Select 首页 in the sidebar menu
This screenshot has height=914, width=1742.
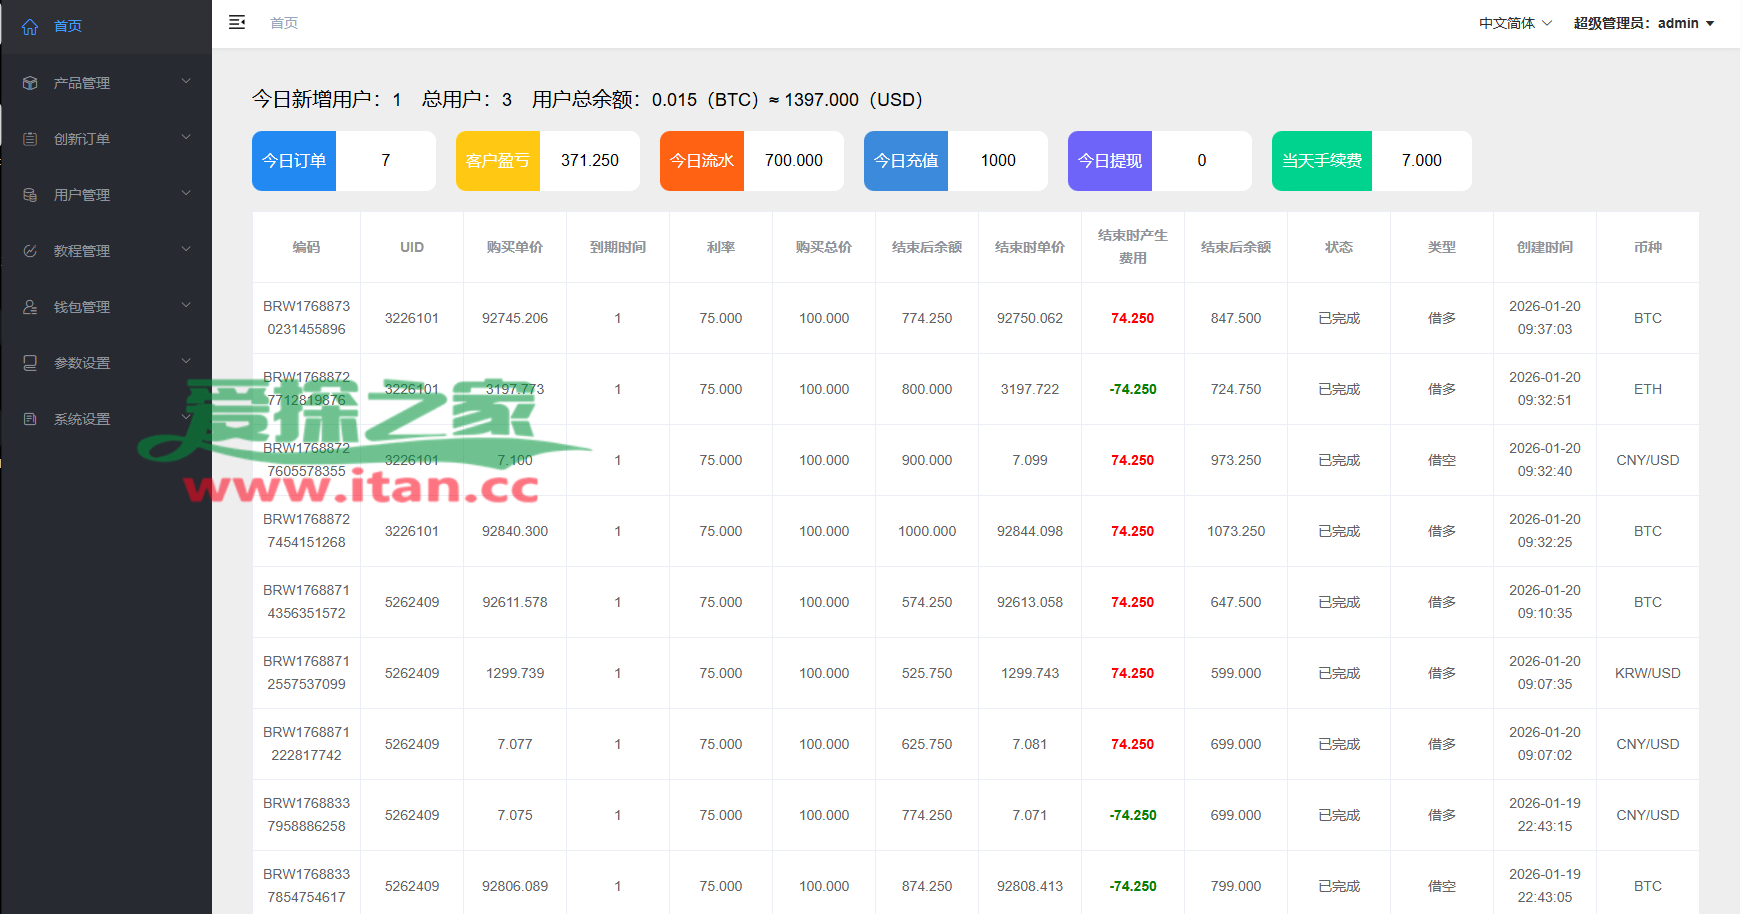[x=68, y=26]
